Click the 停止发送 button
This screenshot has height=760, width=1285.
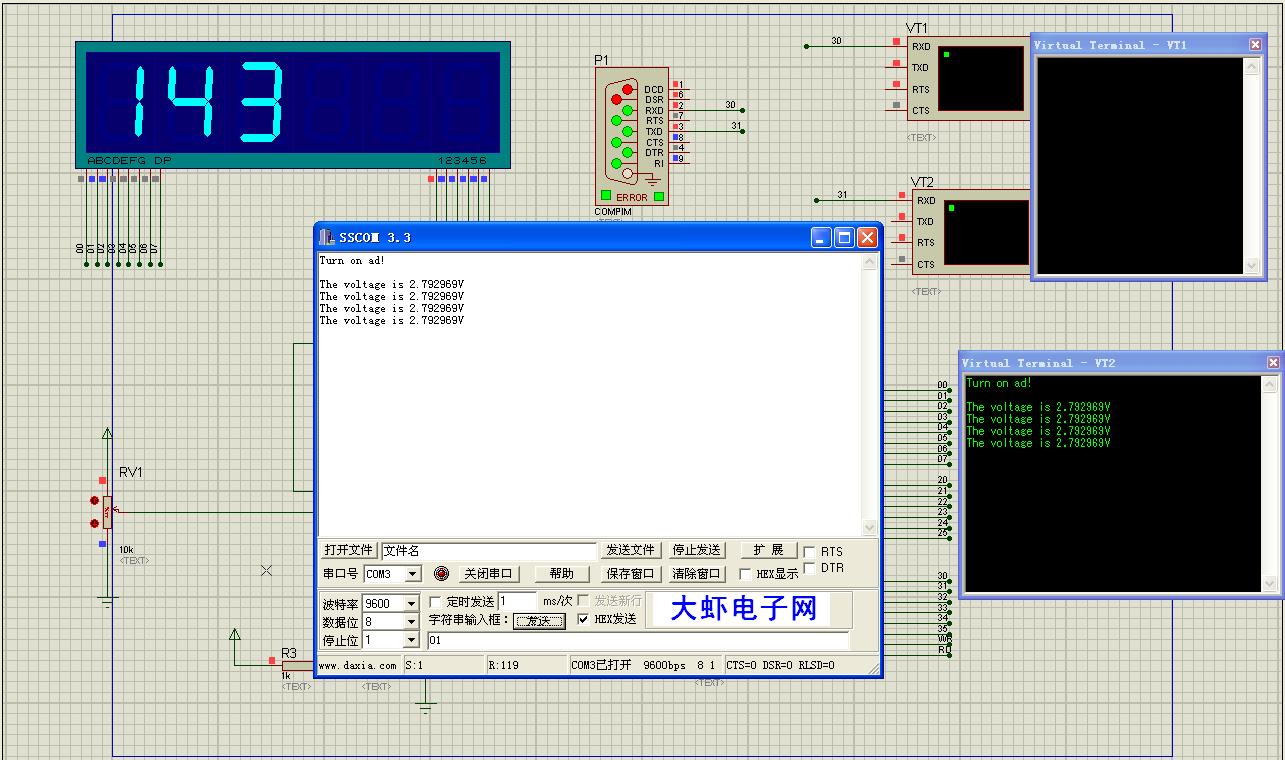click(x=697, y=550)
